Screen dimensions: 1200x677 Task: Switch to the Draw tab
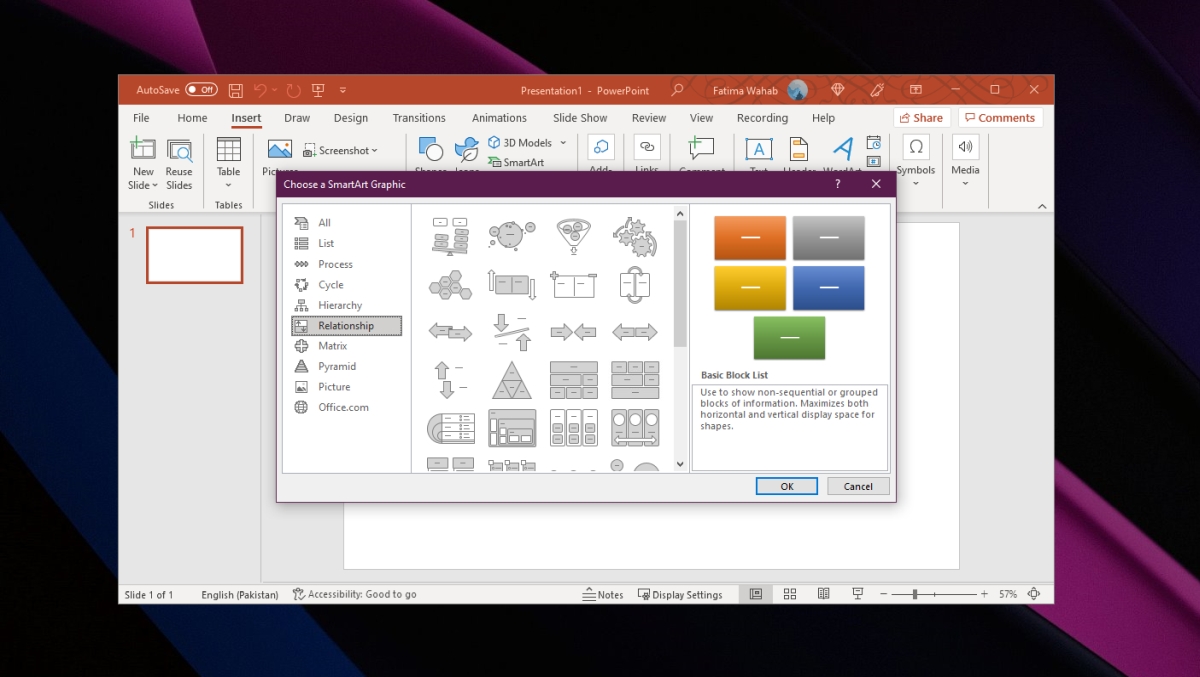(x=297, y=118)
